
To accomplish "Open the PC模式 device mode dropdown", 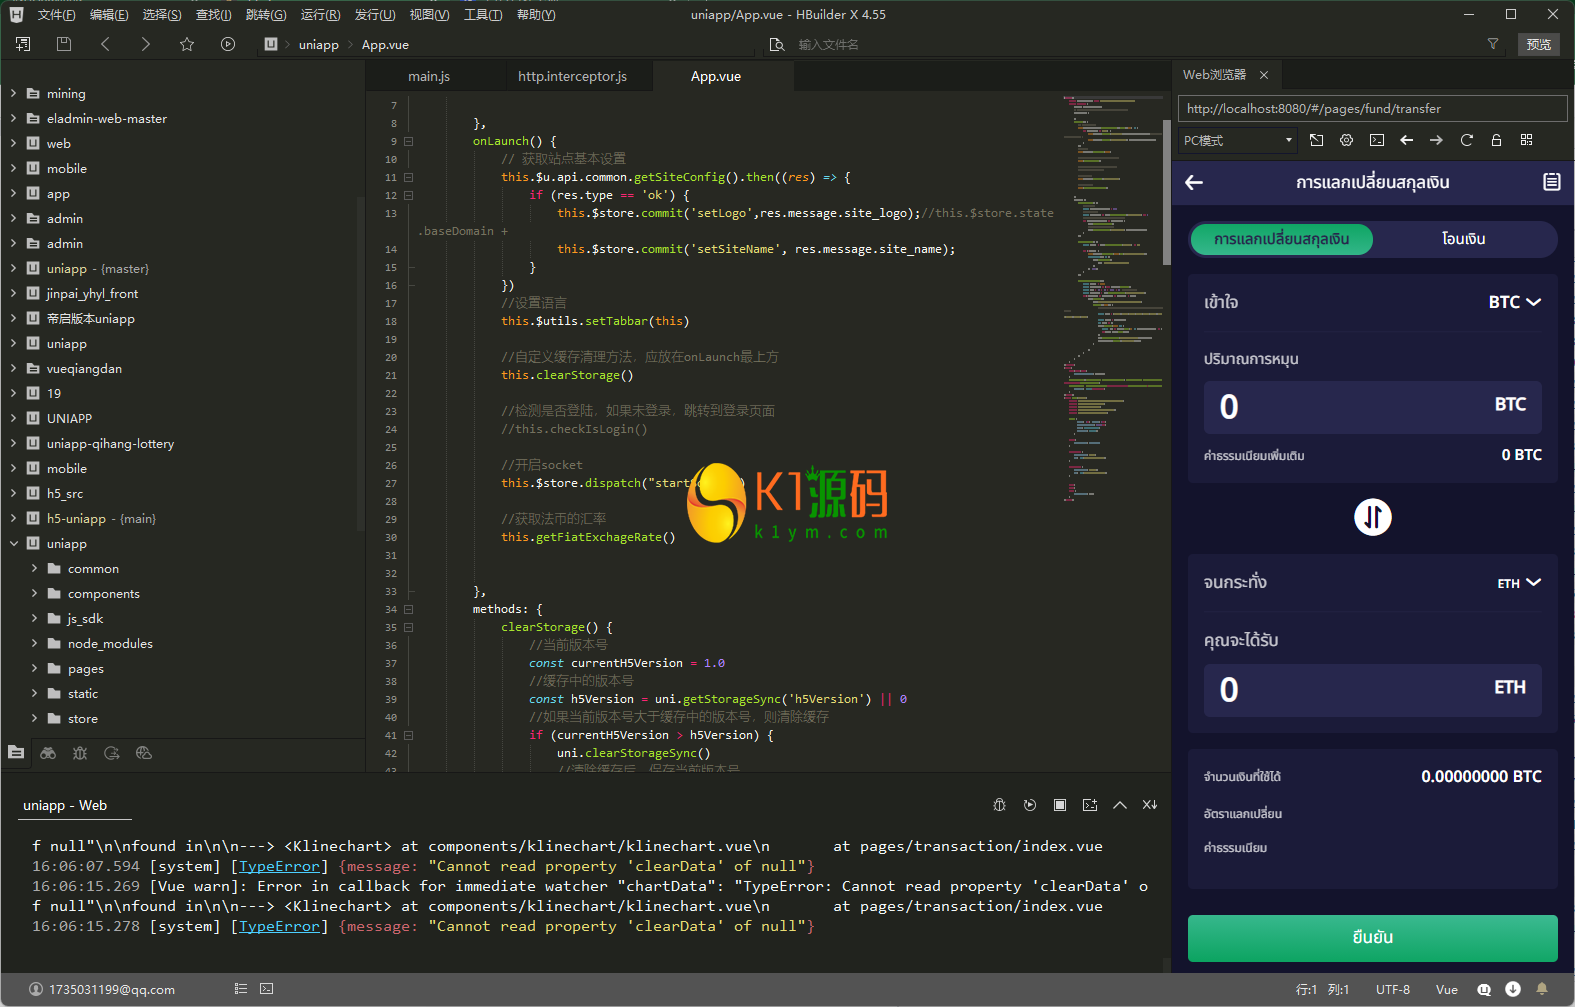I will [x=1237, y=140].
